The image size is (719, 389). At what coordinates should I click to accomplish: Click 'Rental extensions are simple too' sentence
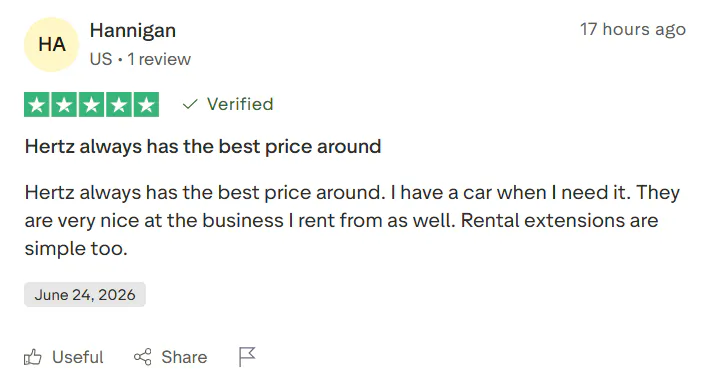pos(341,234)
